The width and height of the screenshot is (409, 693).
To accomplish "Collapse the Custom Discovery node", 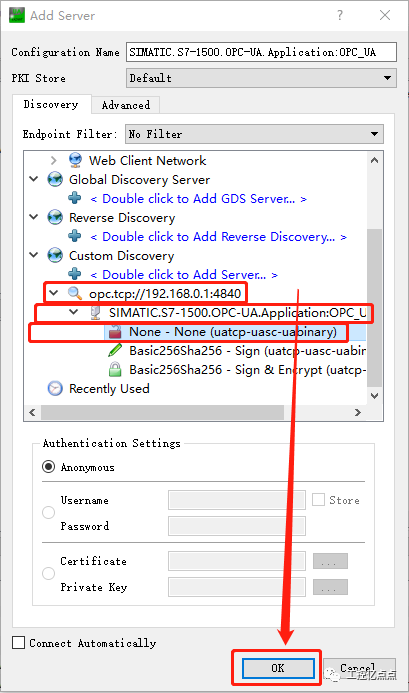I will click(34, 255).
